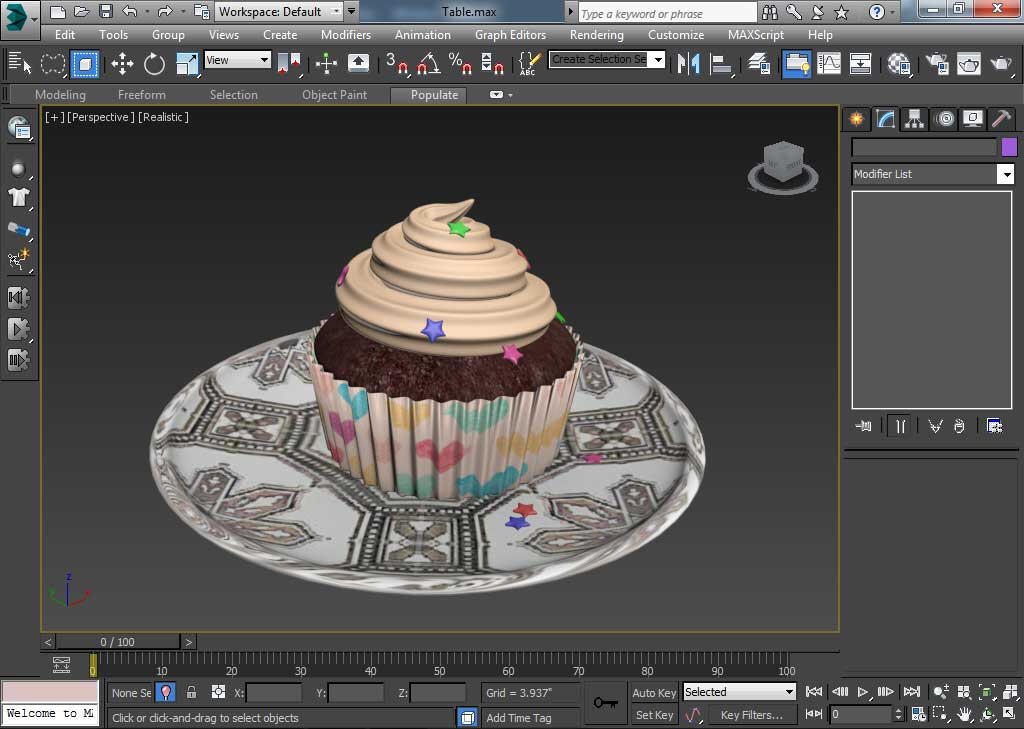
Task: Click the purple object color swatch
Action: click(x=1009, y=147)
